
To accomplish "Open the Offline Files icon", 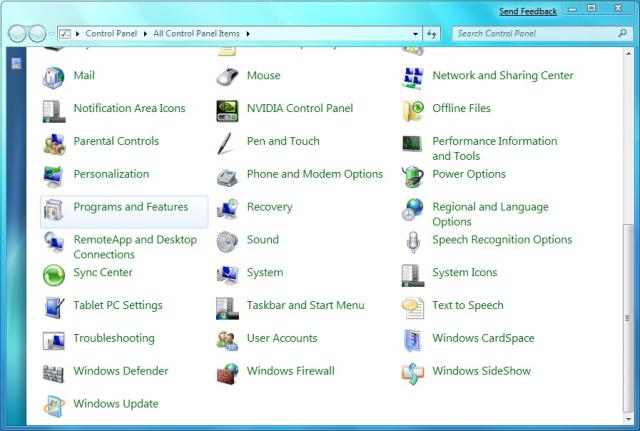I will tap(413, 110).
